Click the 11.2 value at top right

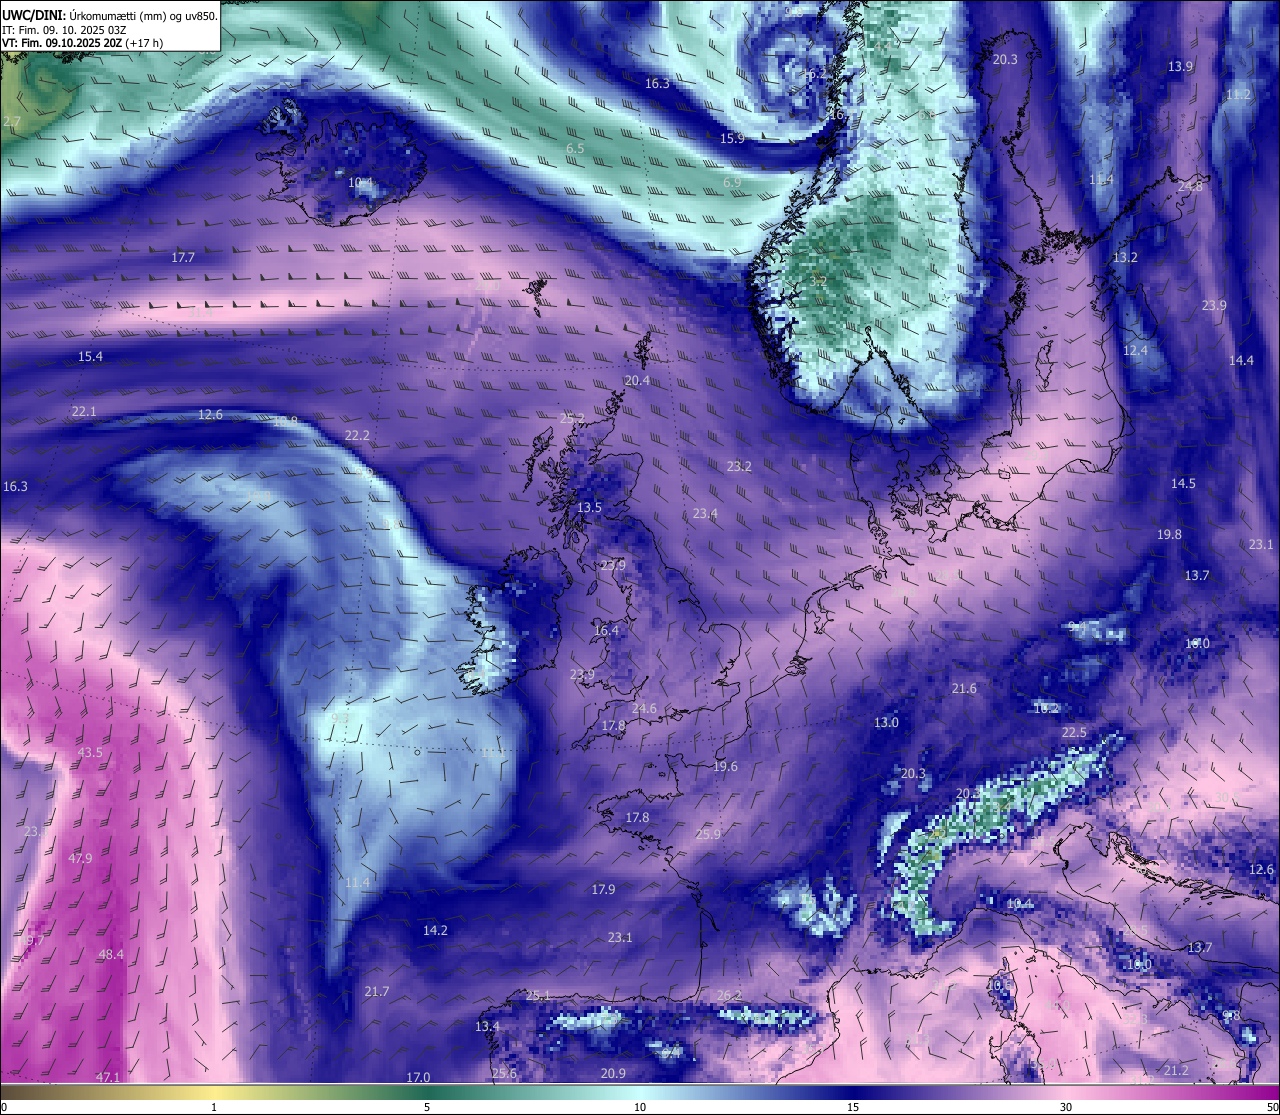click(x=1238, y=94)
